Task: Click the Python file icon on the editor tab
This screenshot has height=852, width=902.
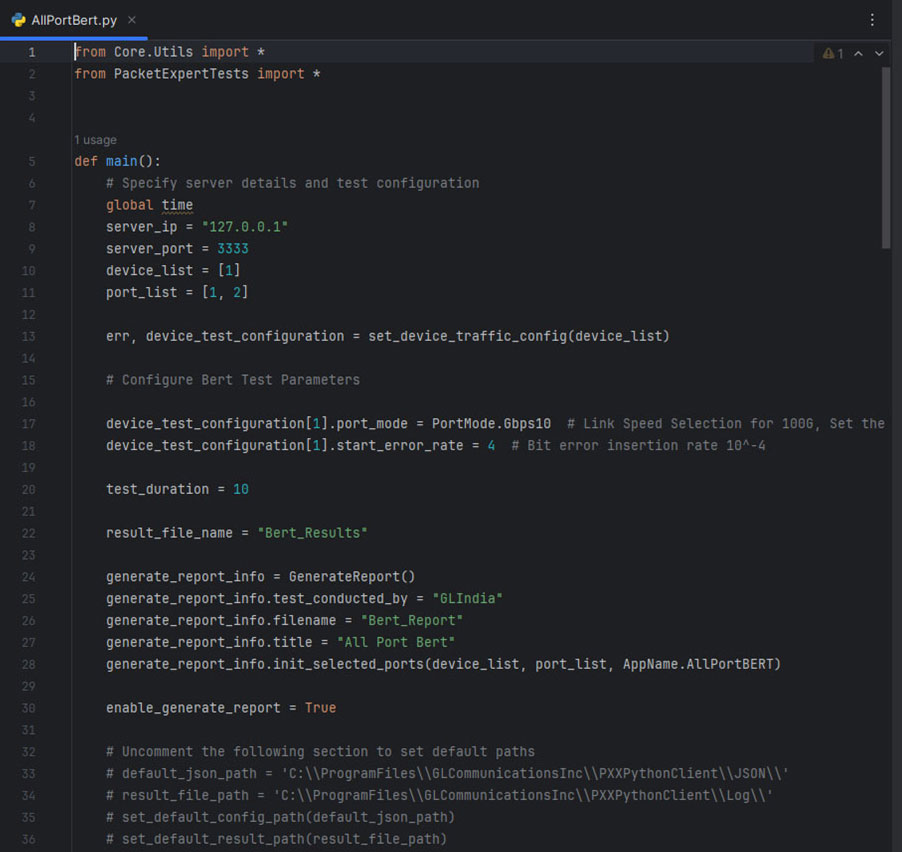Action: (x=16, y=19)
